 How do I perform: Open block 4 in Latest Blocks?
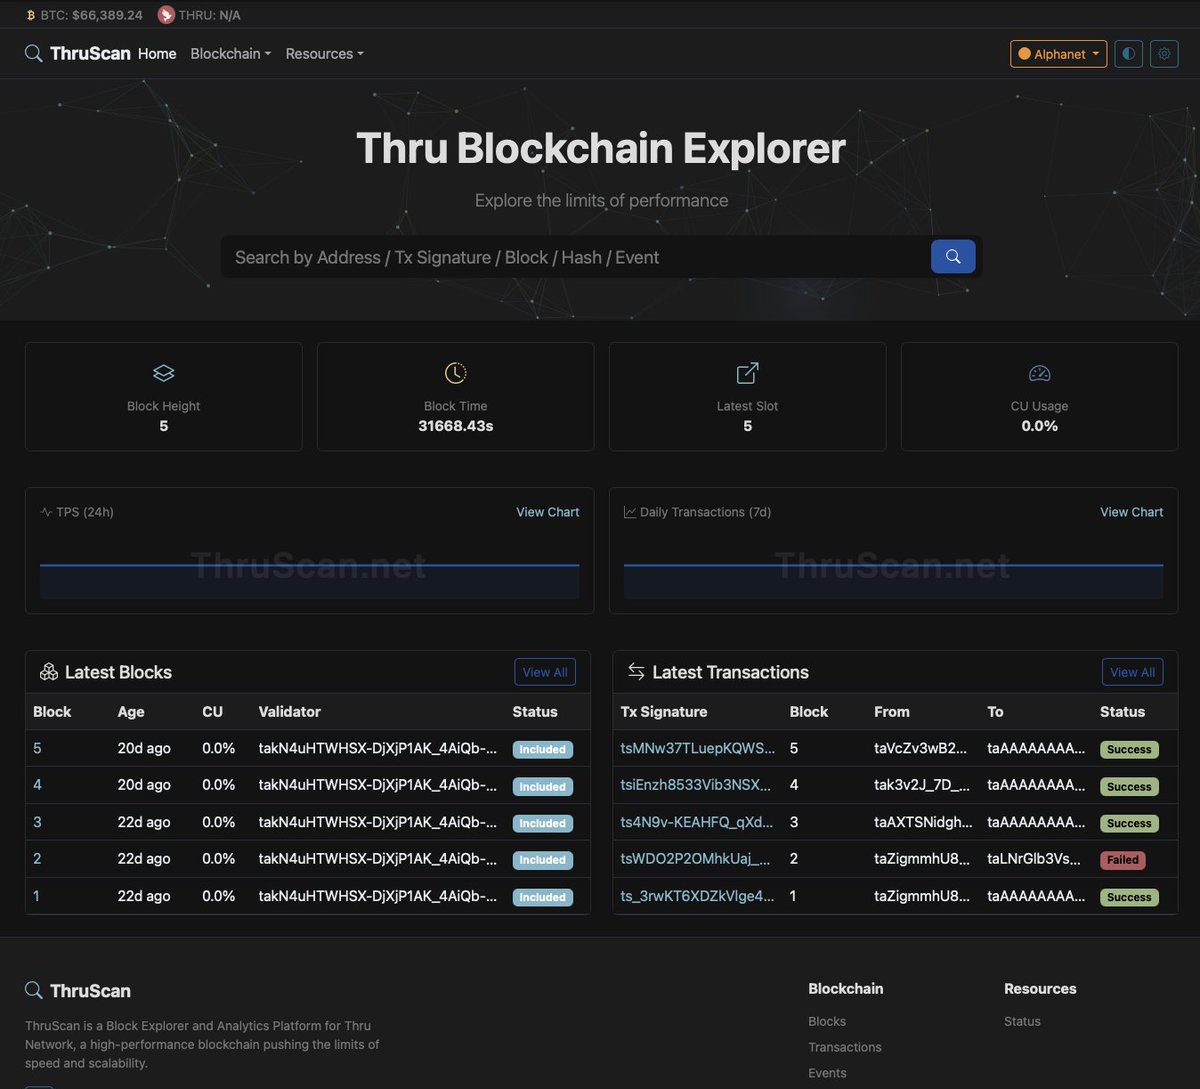tap(37, 785)
